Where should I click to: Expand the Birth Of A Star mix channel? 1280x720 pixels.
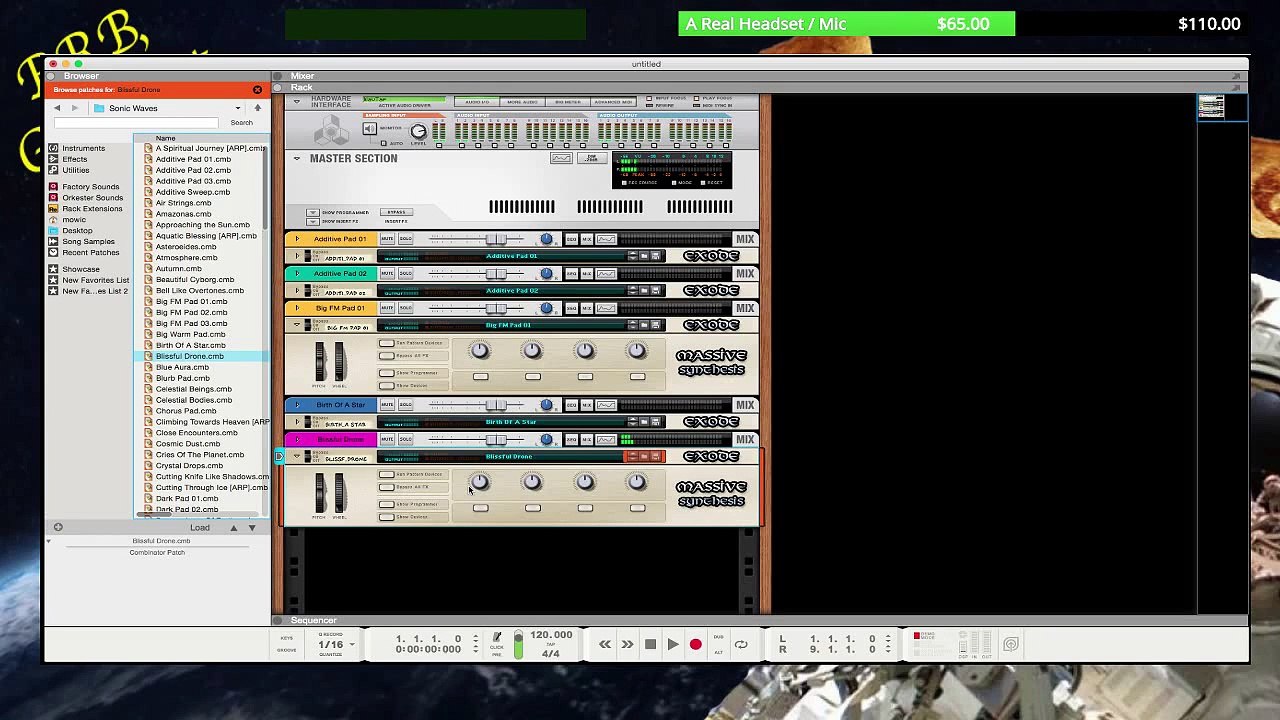(296, 405)
